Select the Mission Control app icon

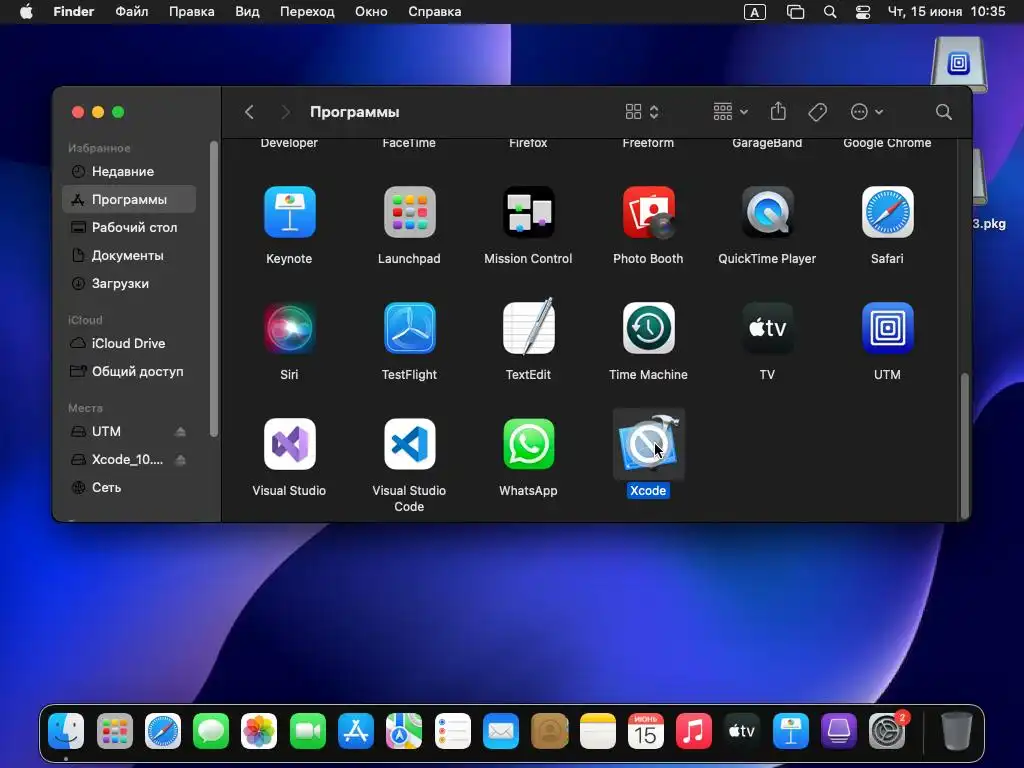528,212
